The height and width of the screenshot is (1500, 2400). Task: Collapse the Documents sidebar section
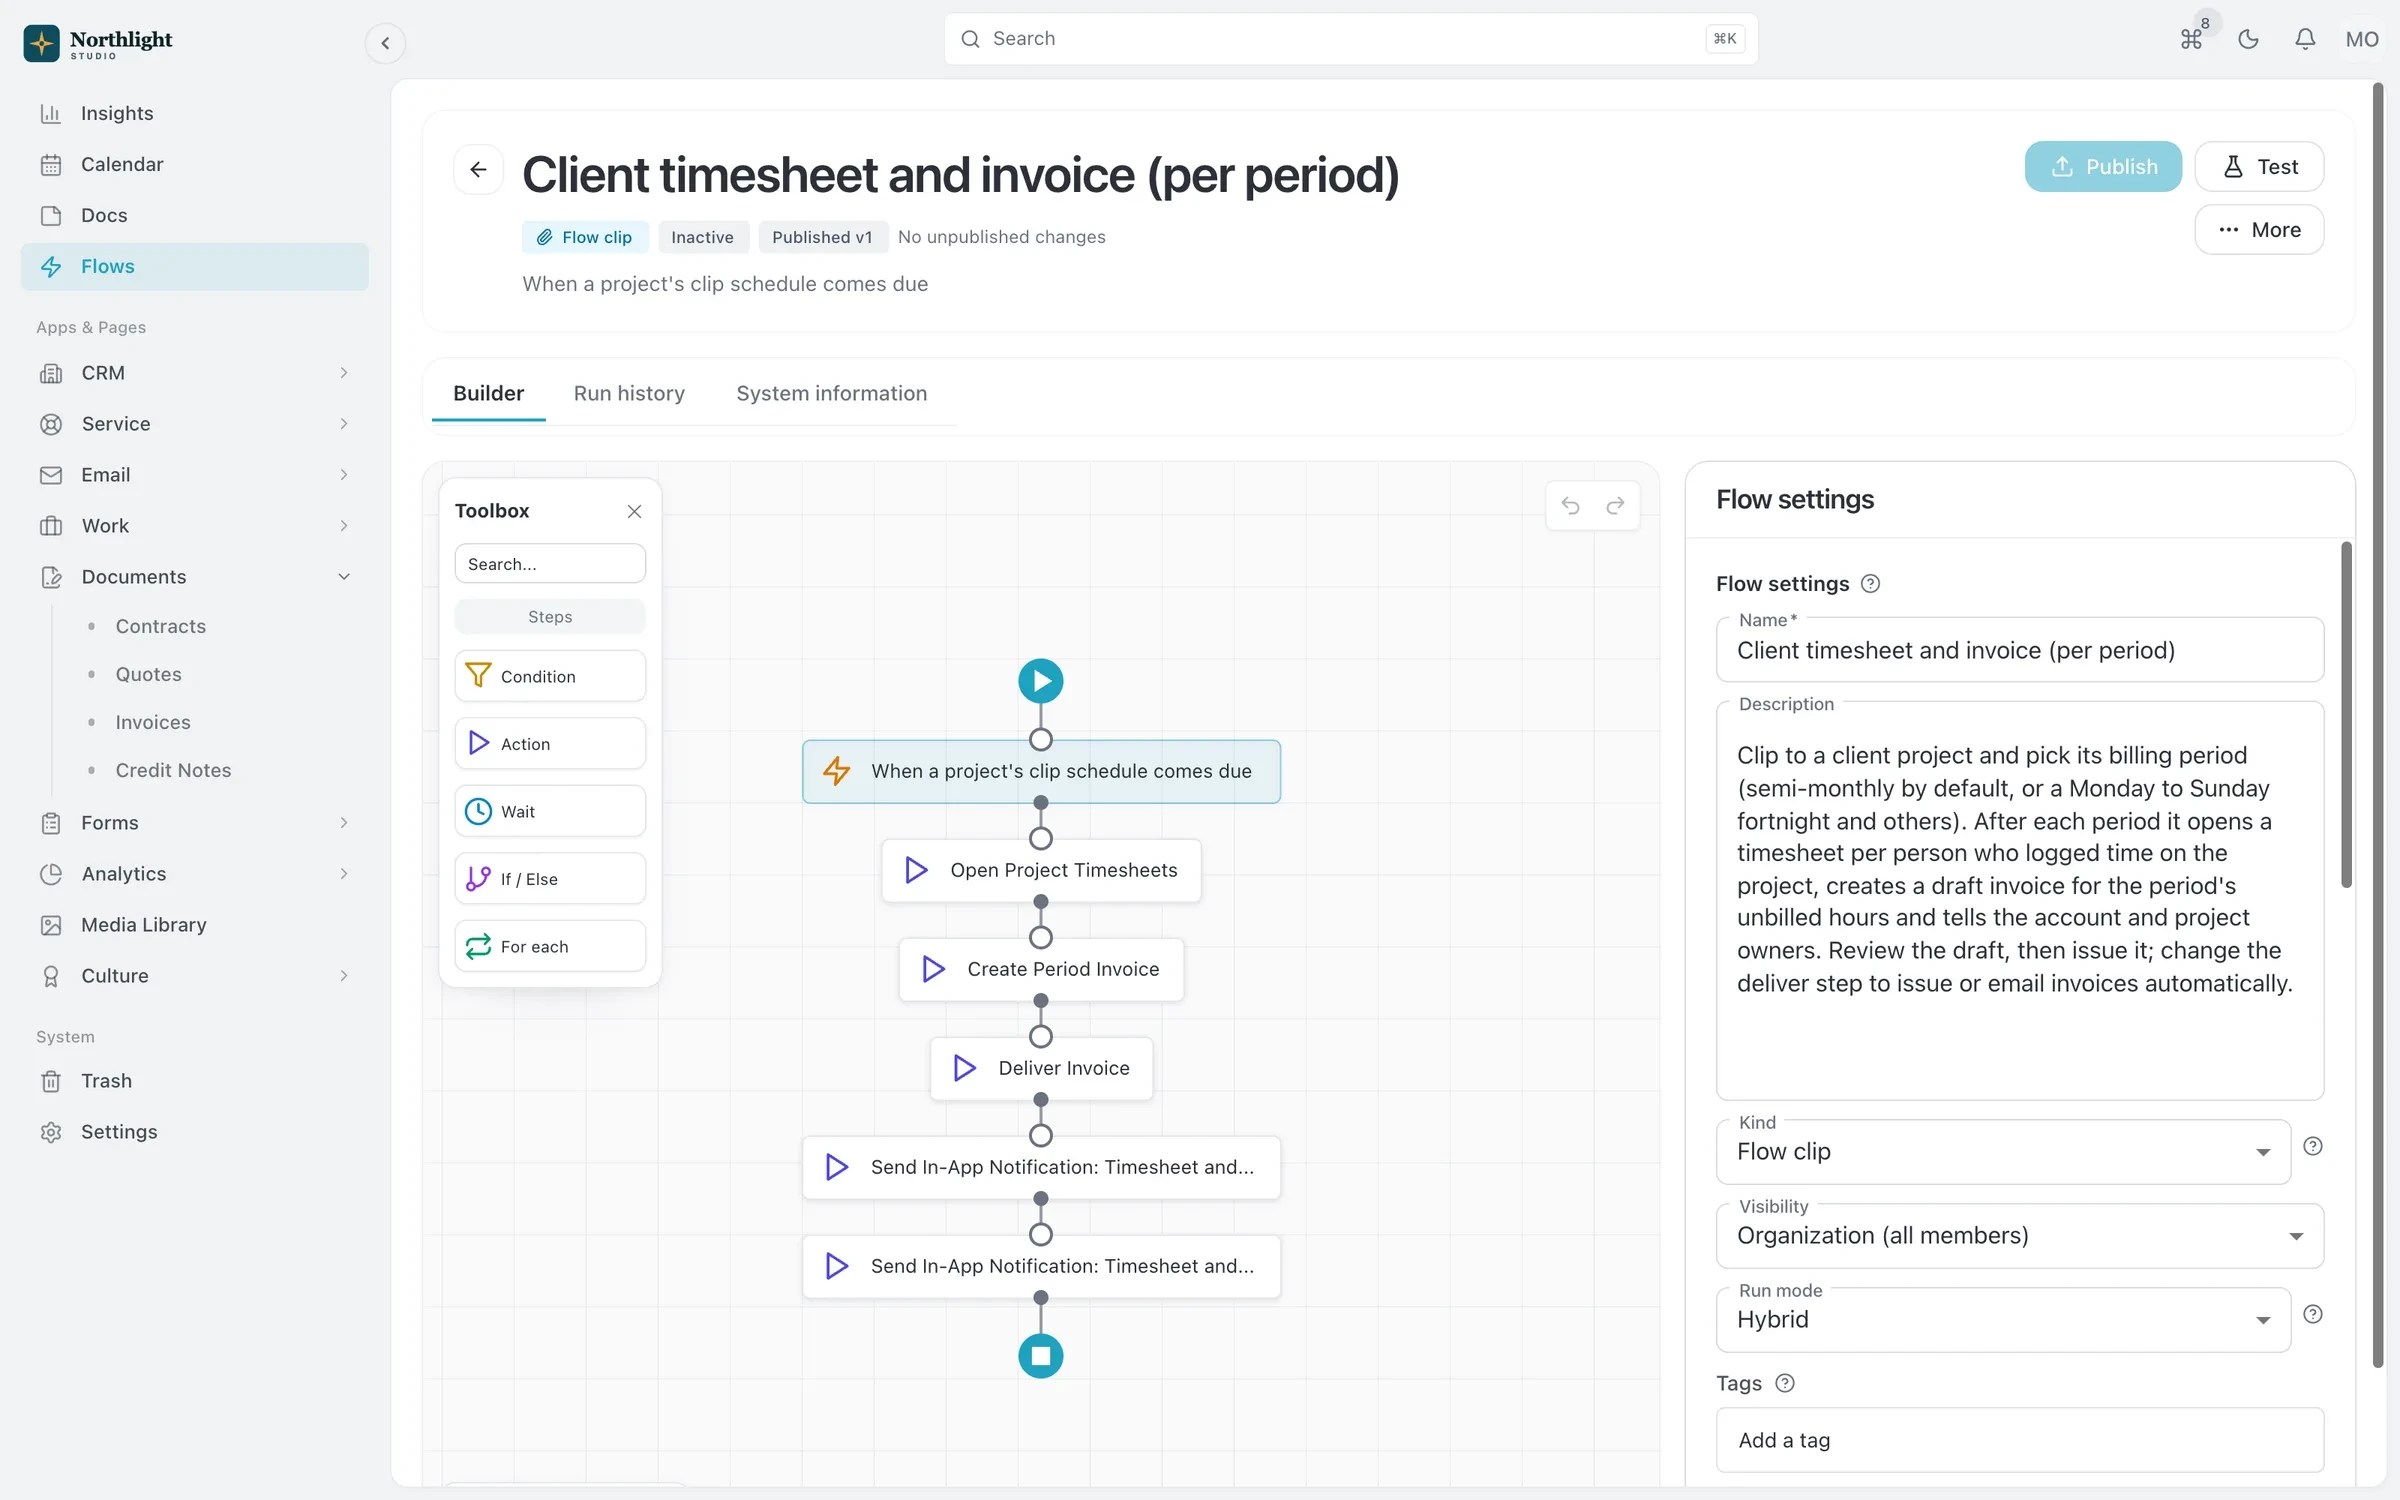click(195, 577)
